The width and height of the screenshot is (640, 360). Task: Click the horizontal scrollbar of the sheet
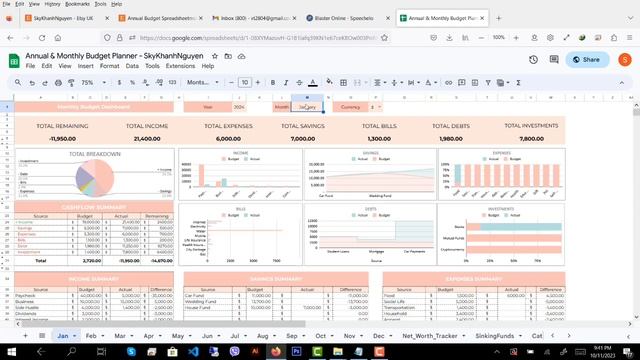[163, 324]
